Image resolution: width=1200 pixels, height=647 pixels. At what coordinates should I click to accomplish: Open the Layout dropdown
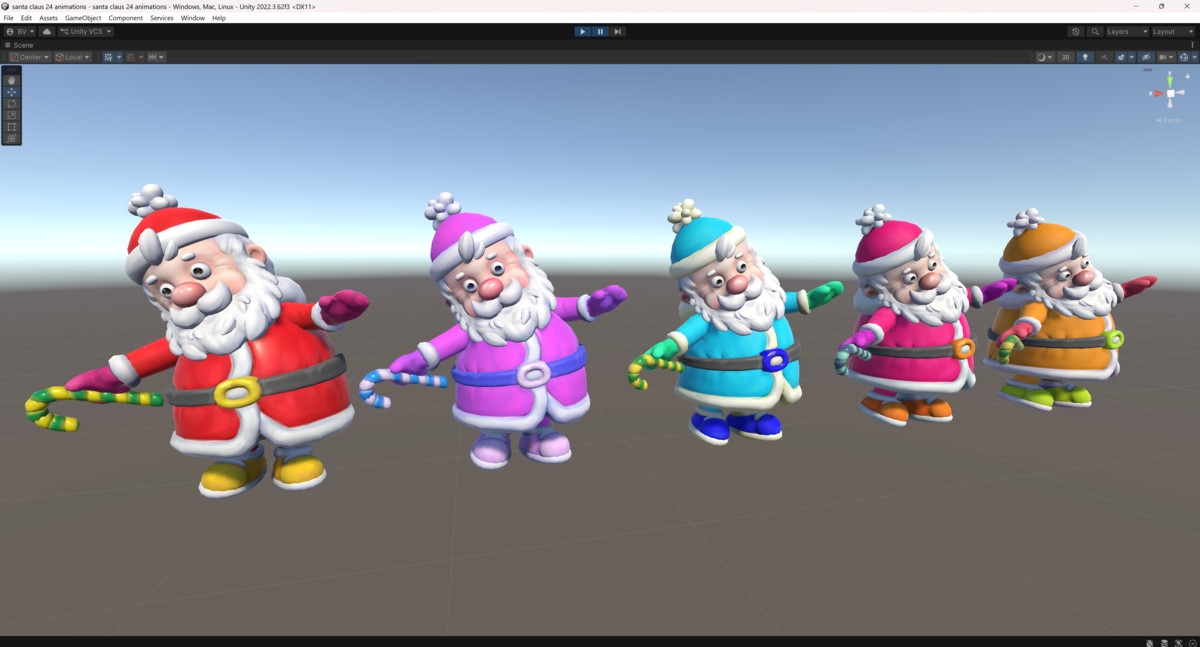click(1173, 31)
